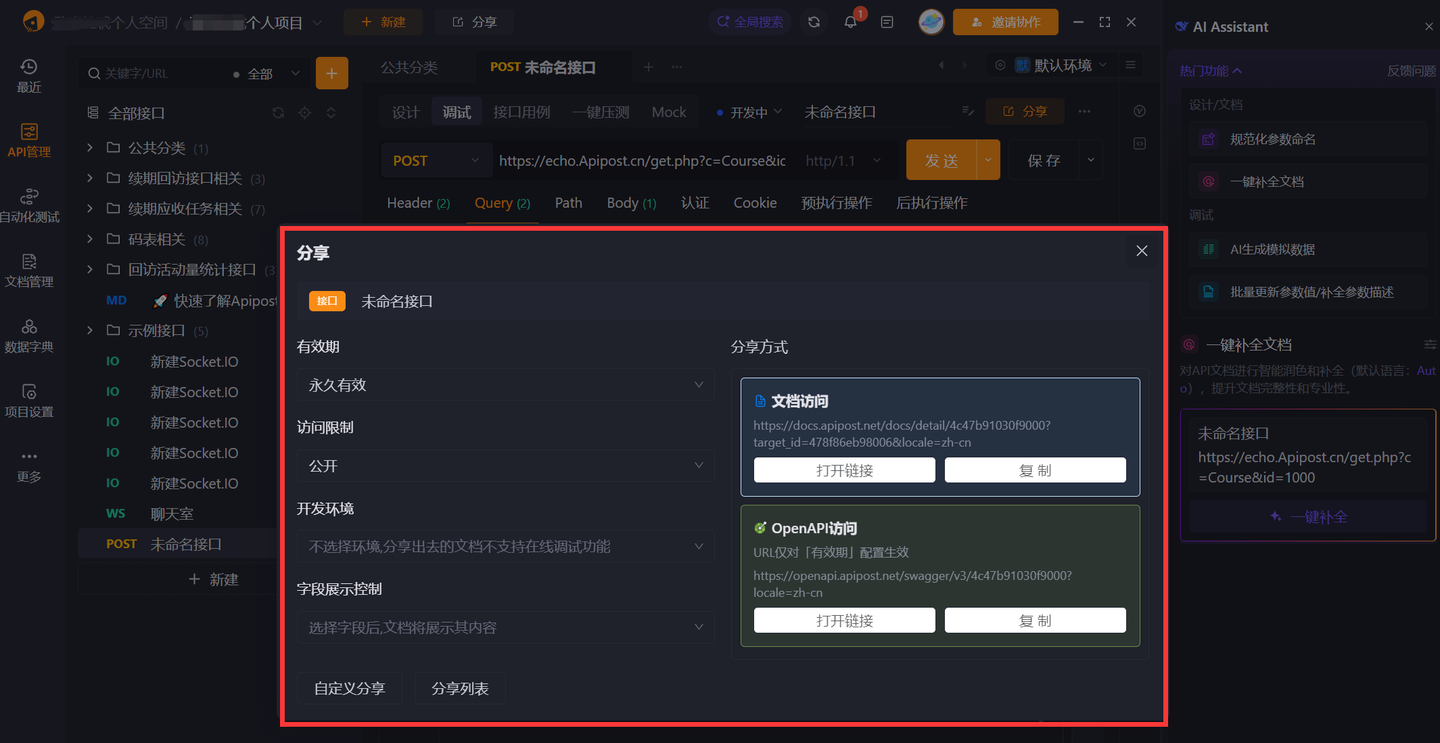Image resolution: width=1440 pixels, height=743 pixels.
Task: Click 打开链接 under OpenAPI访问
Action: coord(844,620)
